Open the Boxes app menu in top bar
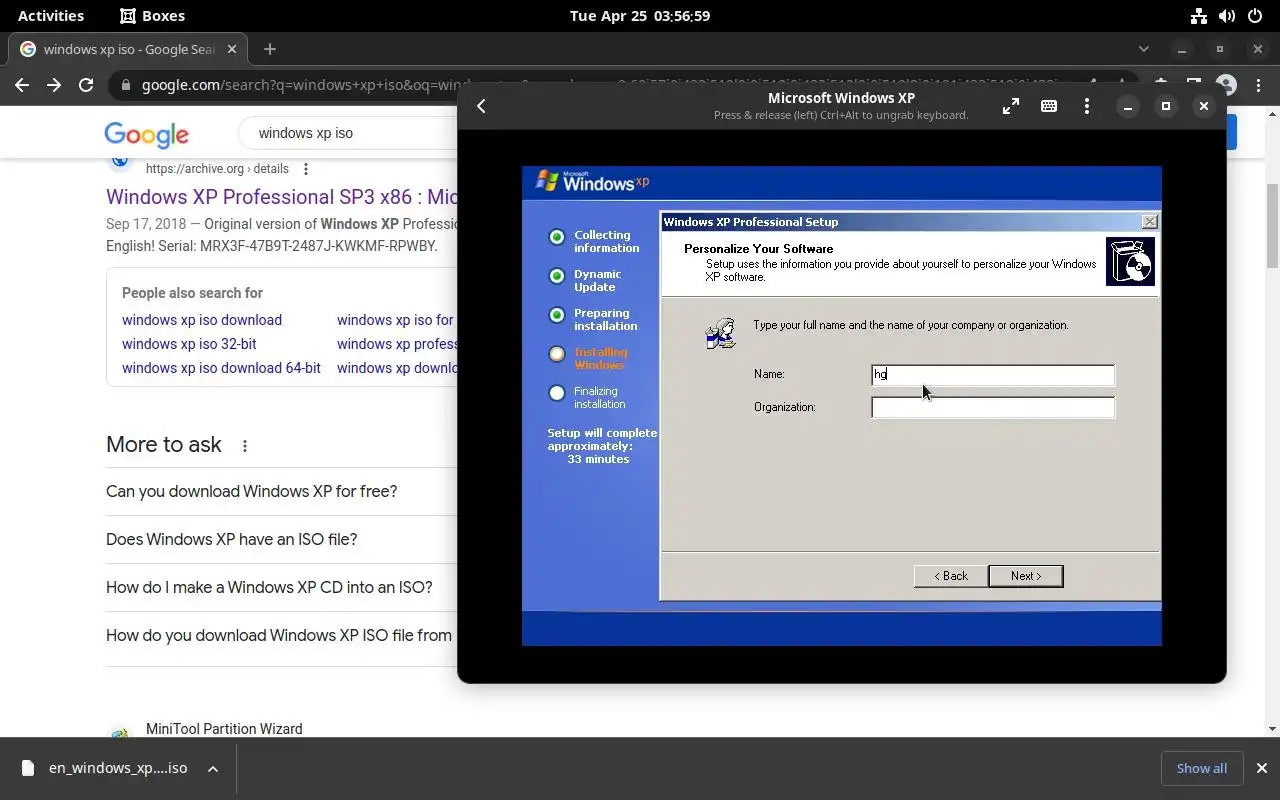This screenshot has width=1280, height=800. 152,16
